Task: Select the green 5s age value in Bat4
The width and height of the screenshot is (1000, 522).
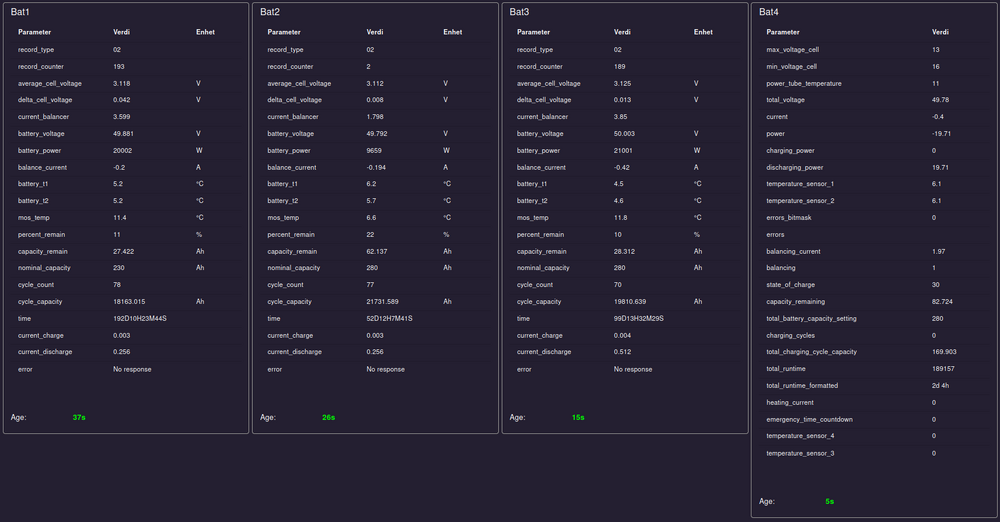Action: (829, 501)
